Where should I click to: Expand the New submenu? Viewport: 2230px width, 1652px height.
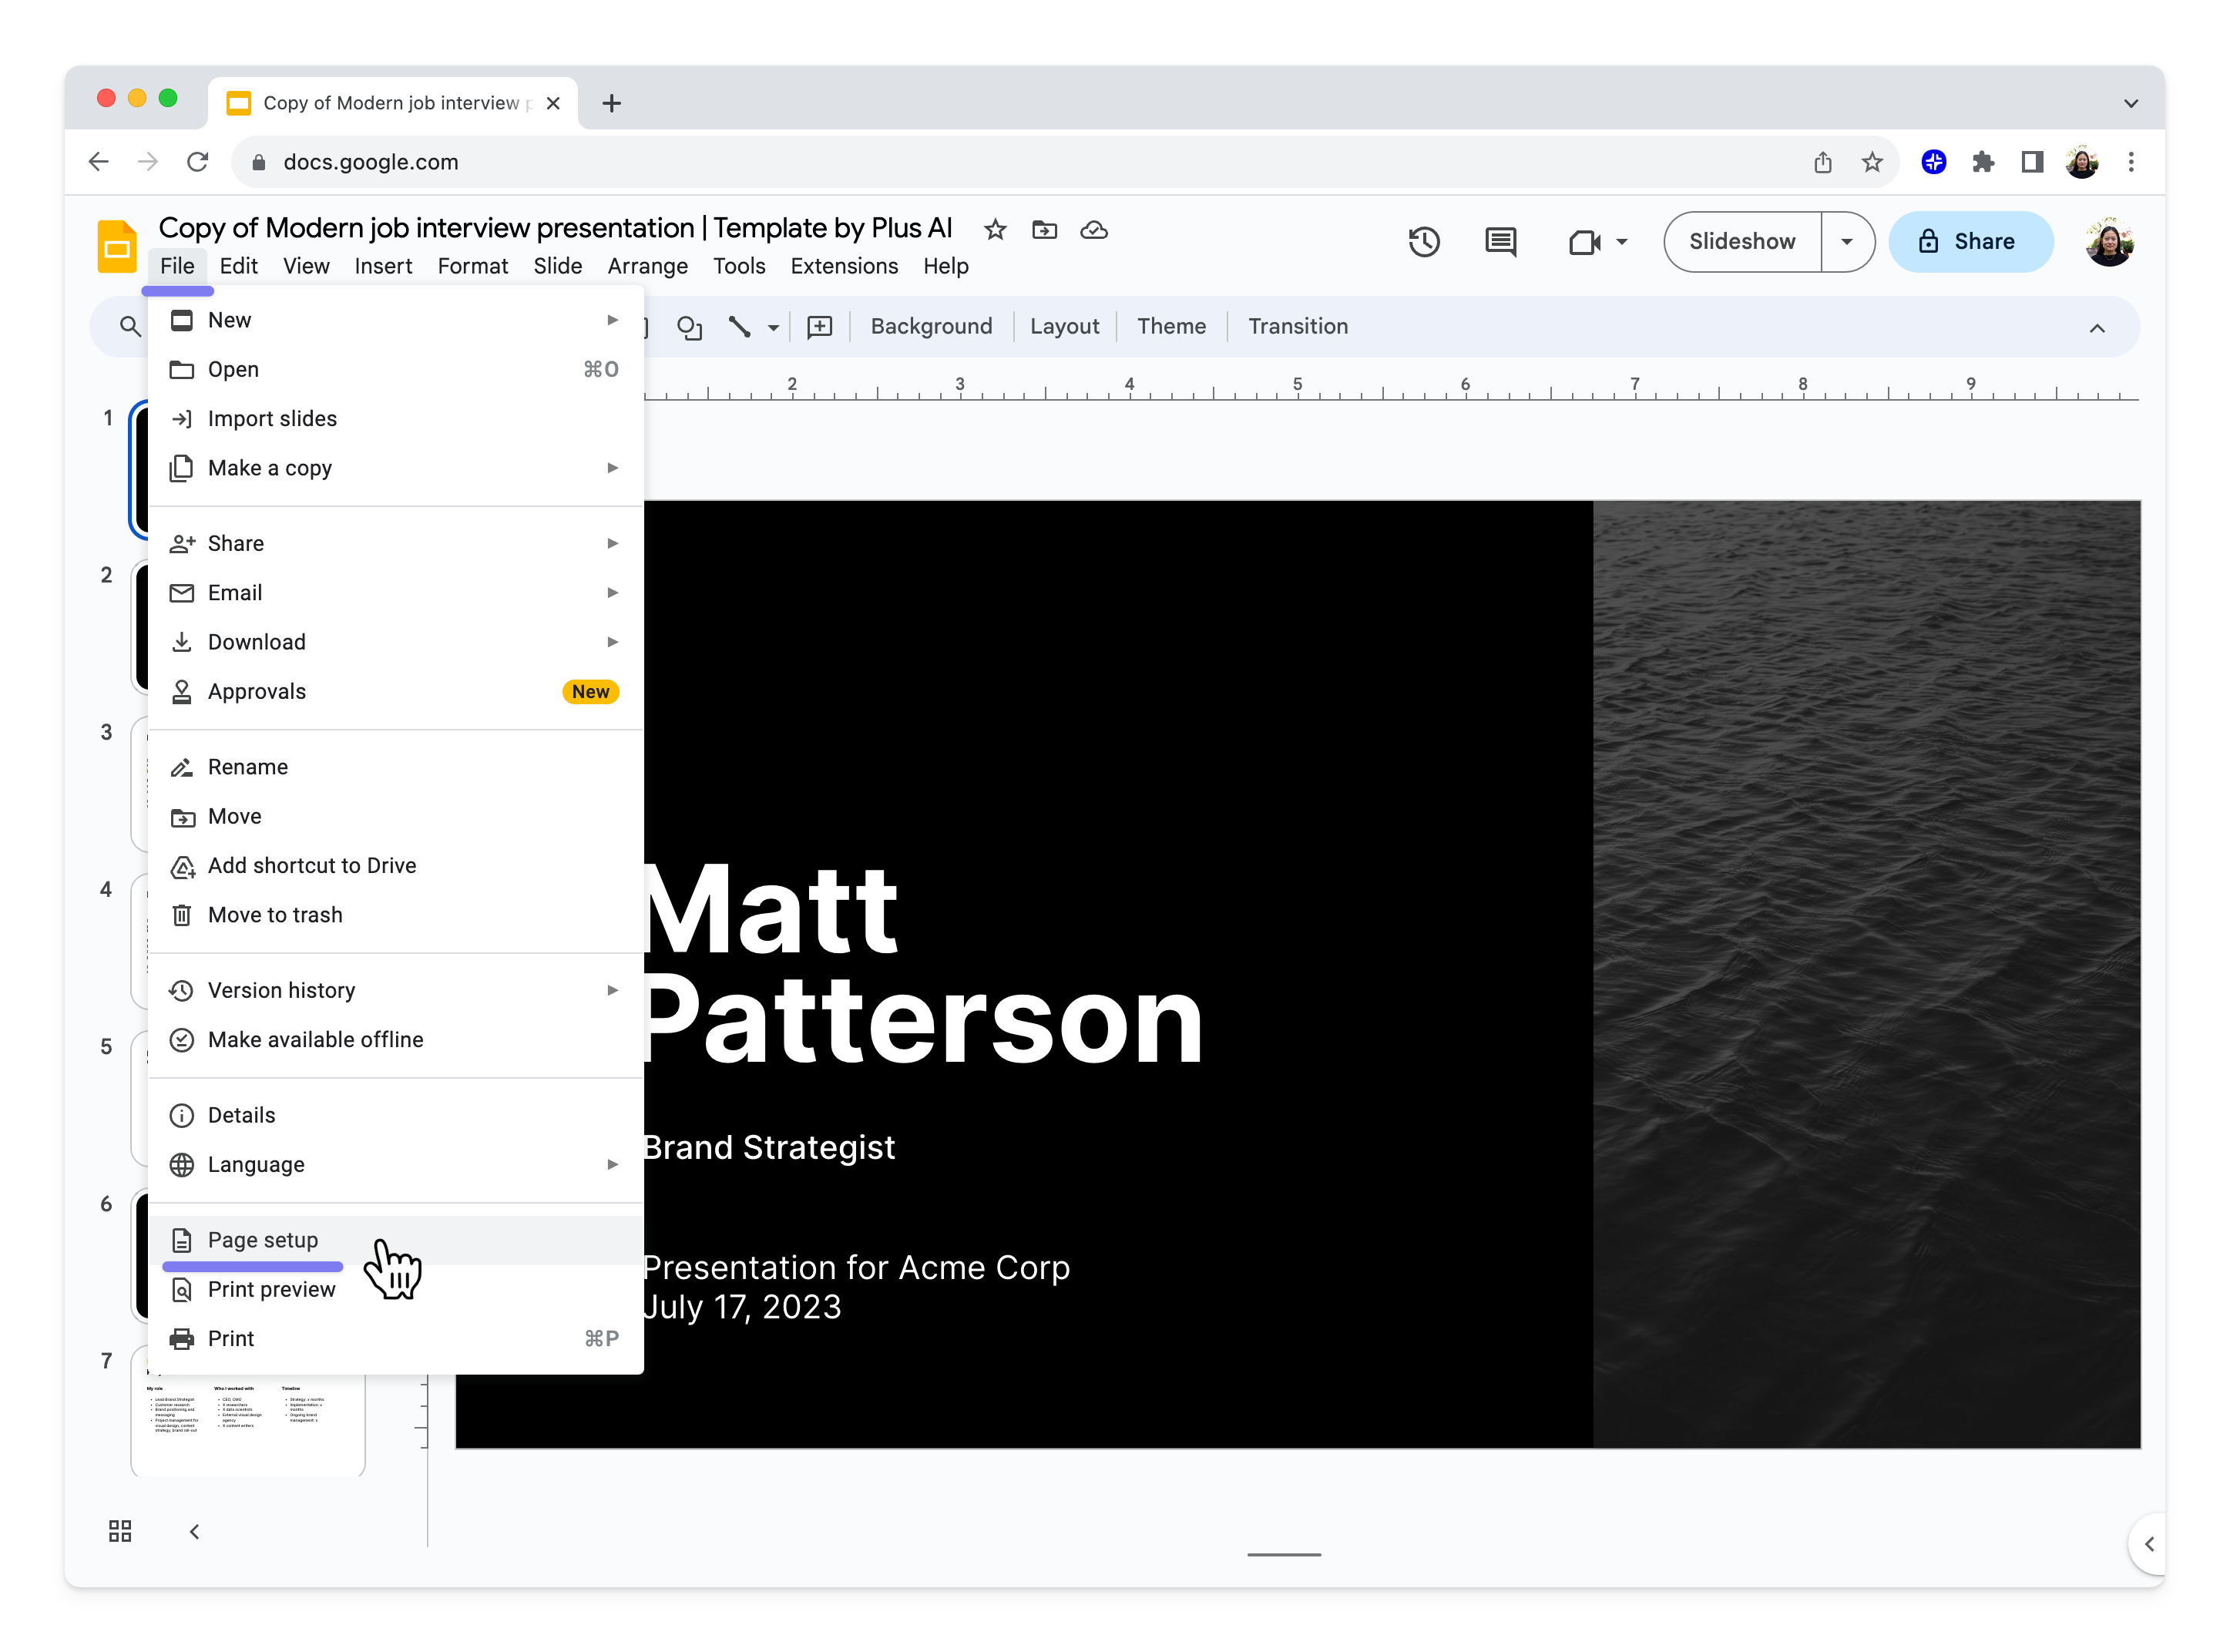[x=612, y=320]
